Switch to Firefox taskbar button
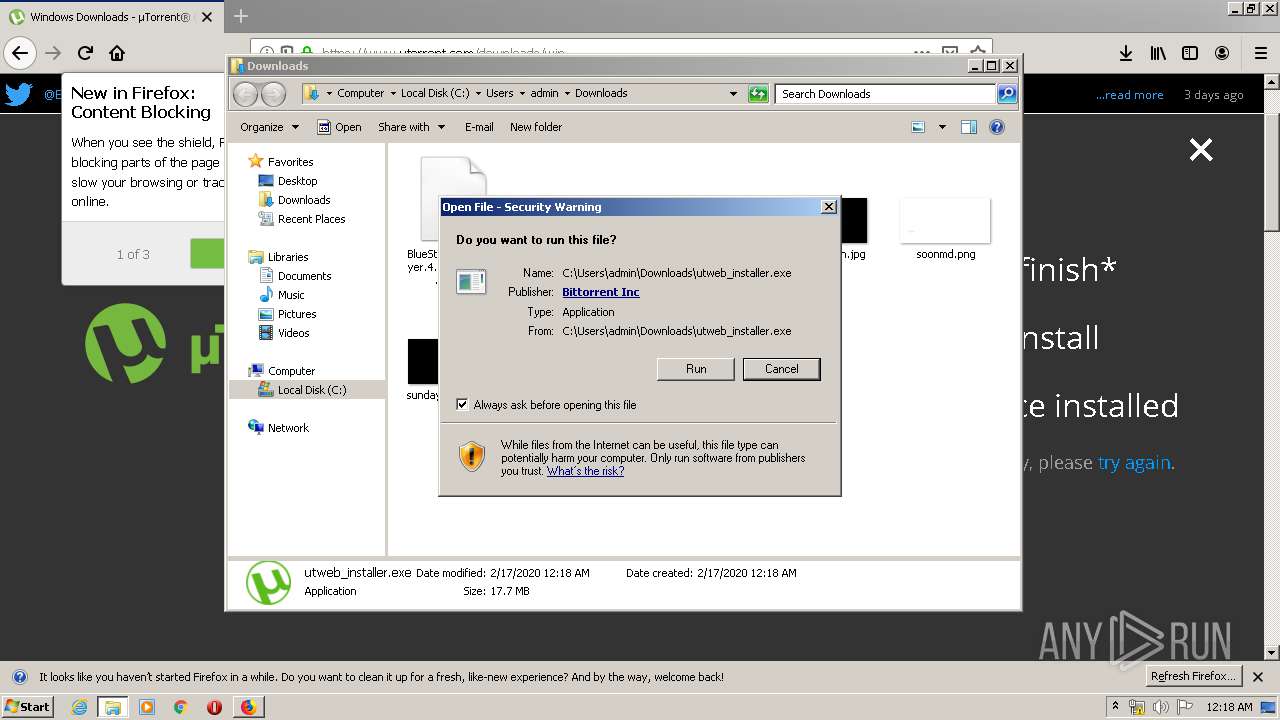1280x720 pixels. coord(248,707)
